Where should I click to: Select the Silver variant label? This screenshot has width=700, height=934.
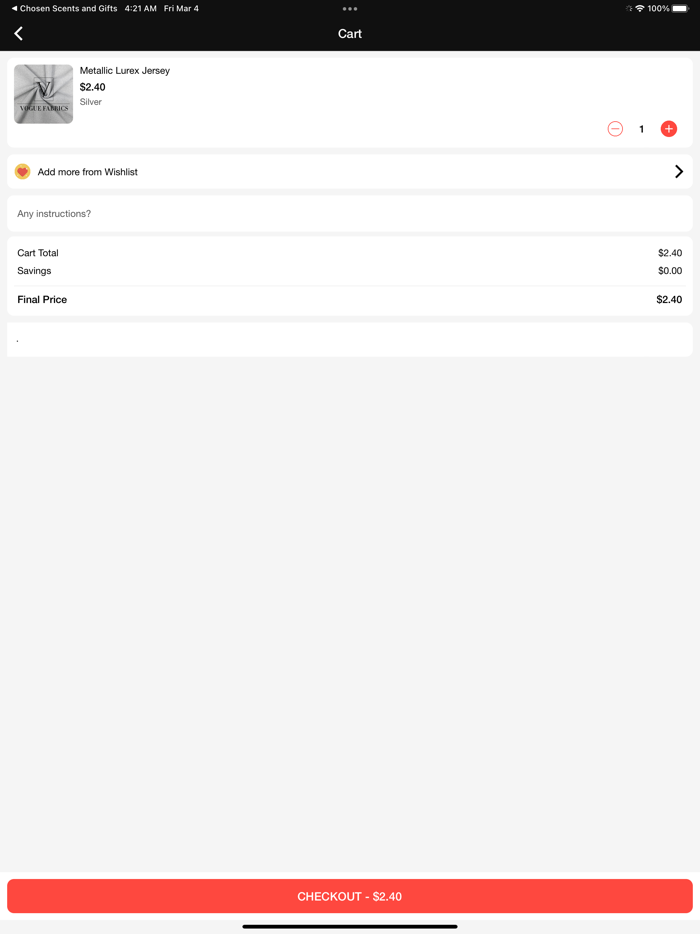[91, 102]
